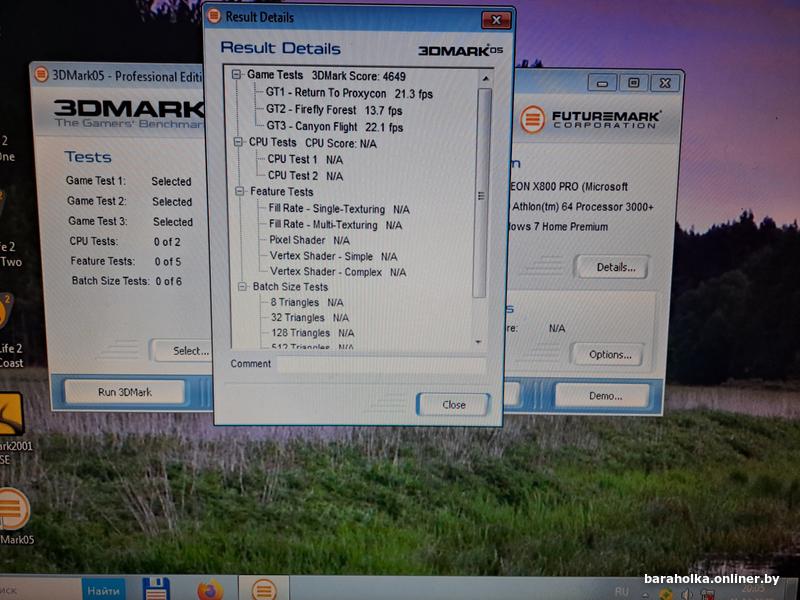The width and height of the screenshot is (800, 600).
Task: Focus the Comment input field
Action: 381,365
